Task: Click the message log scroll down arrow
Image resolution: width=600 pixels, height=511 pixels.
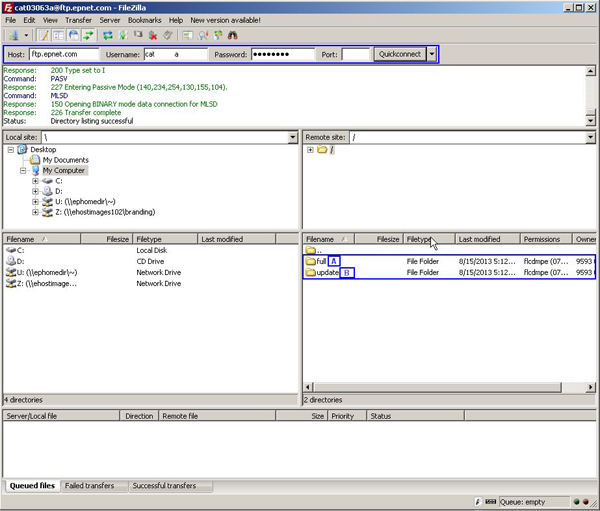Action: pos(590,121)
